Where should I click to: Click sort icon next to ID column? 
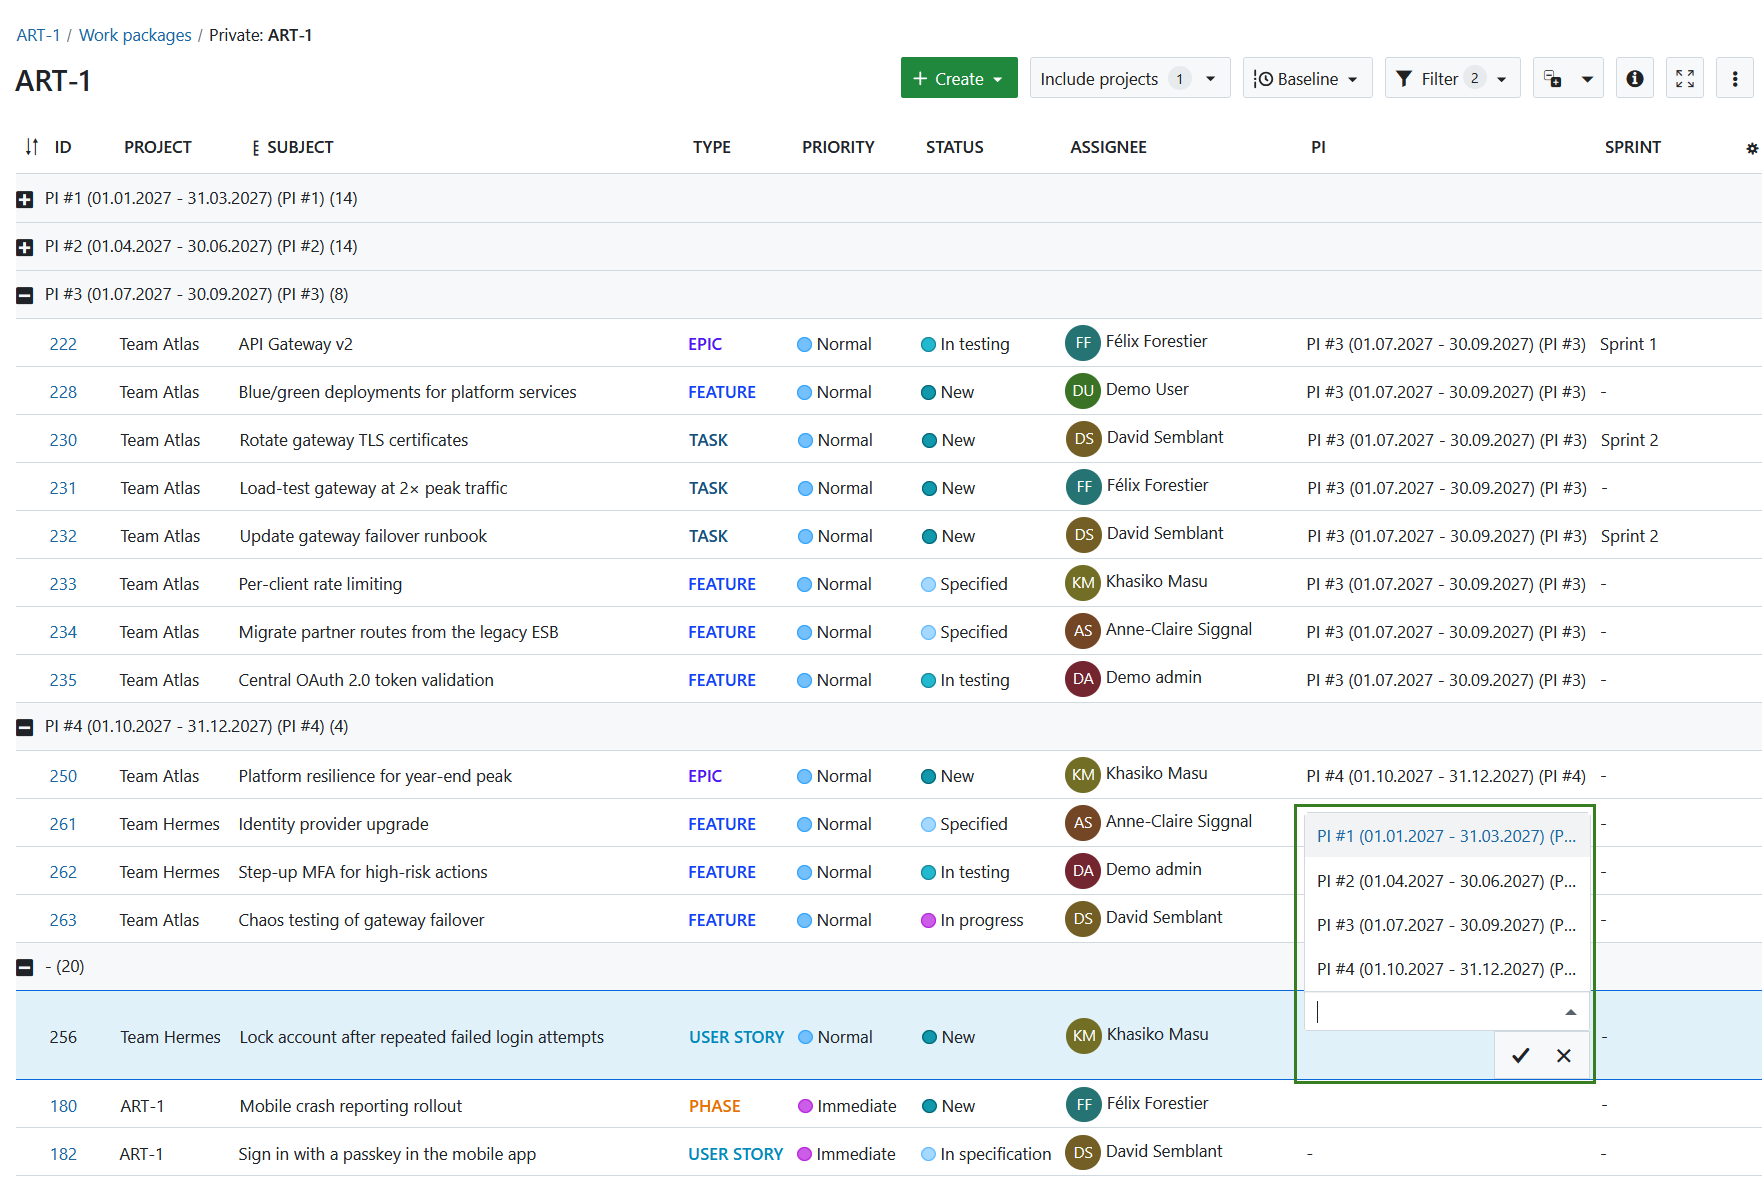(32, 147)
